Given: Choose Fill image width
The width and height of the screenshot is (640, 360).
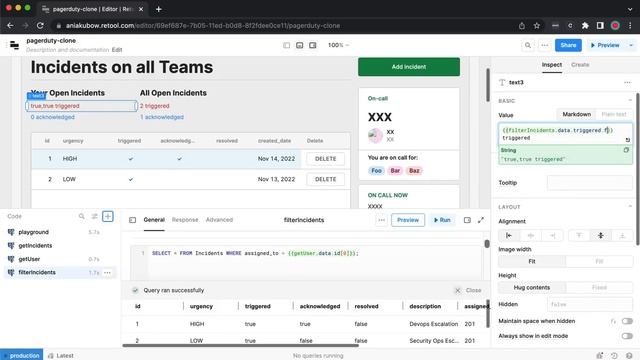Looking at the screenshot, I should click(599, 262).
